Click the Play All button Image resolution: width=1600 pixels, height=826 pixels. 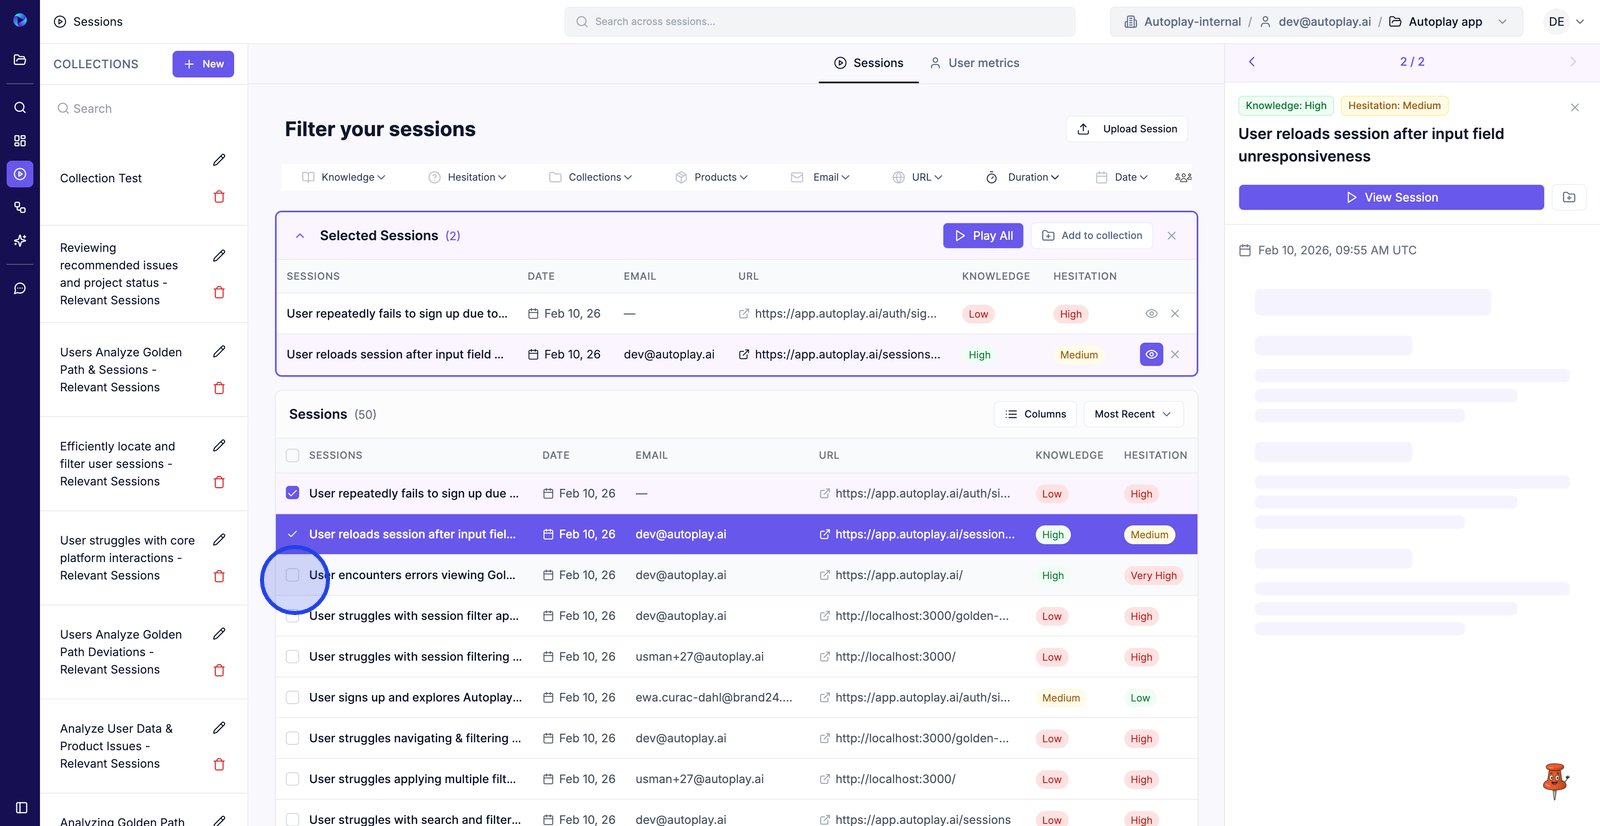pyautogui.click(x=983, y=236)
